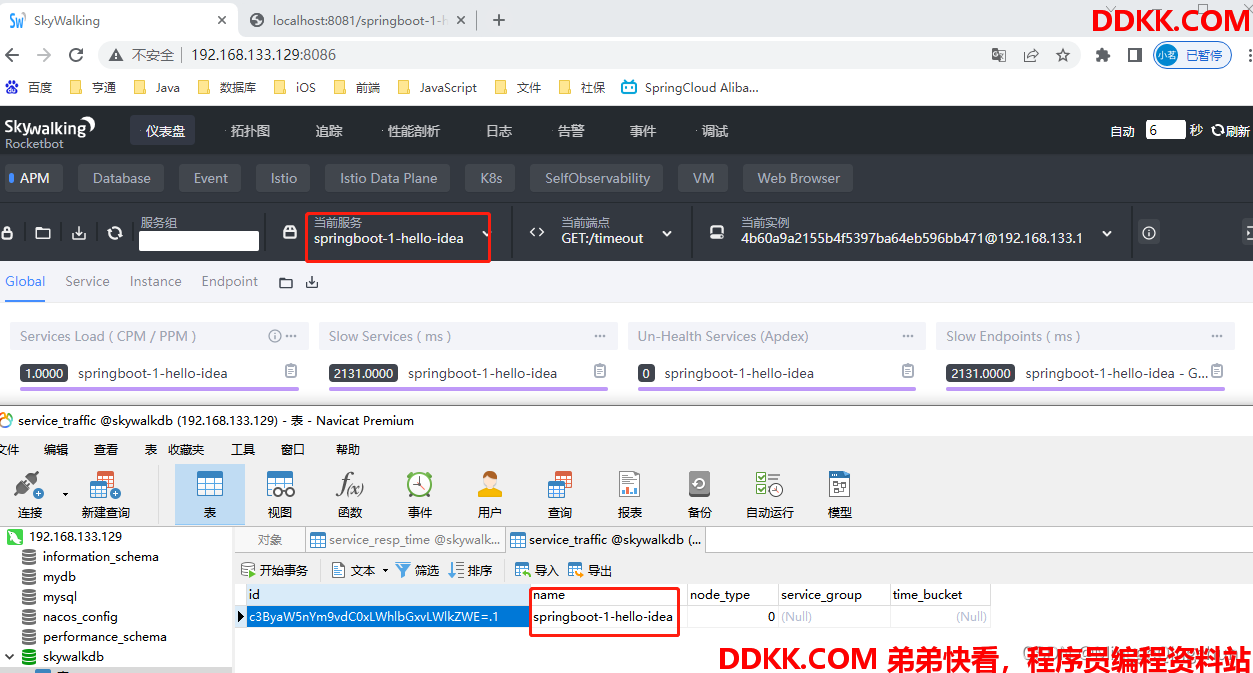Click the folder icon next to Endpoint tab
This screenshot has width=1253, height=673.
coord(286,283)
